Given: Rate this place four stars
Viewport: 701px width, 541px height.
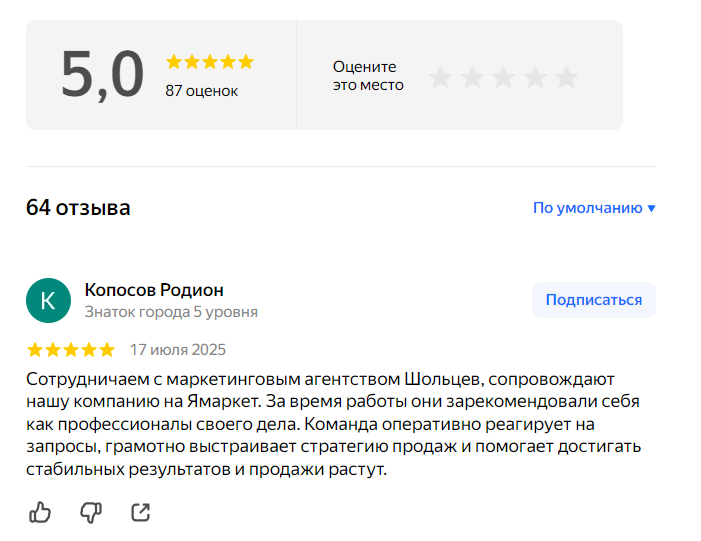Looking at the screenshot, I should (536, 77).
